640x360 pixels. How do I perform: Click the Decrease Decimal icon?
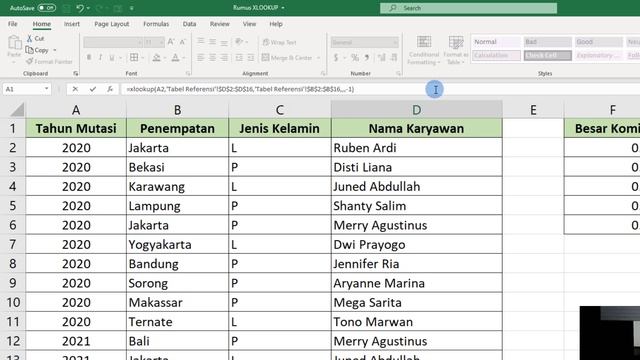393,58
